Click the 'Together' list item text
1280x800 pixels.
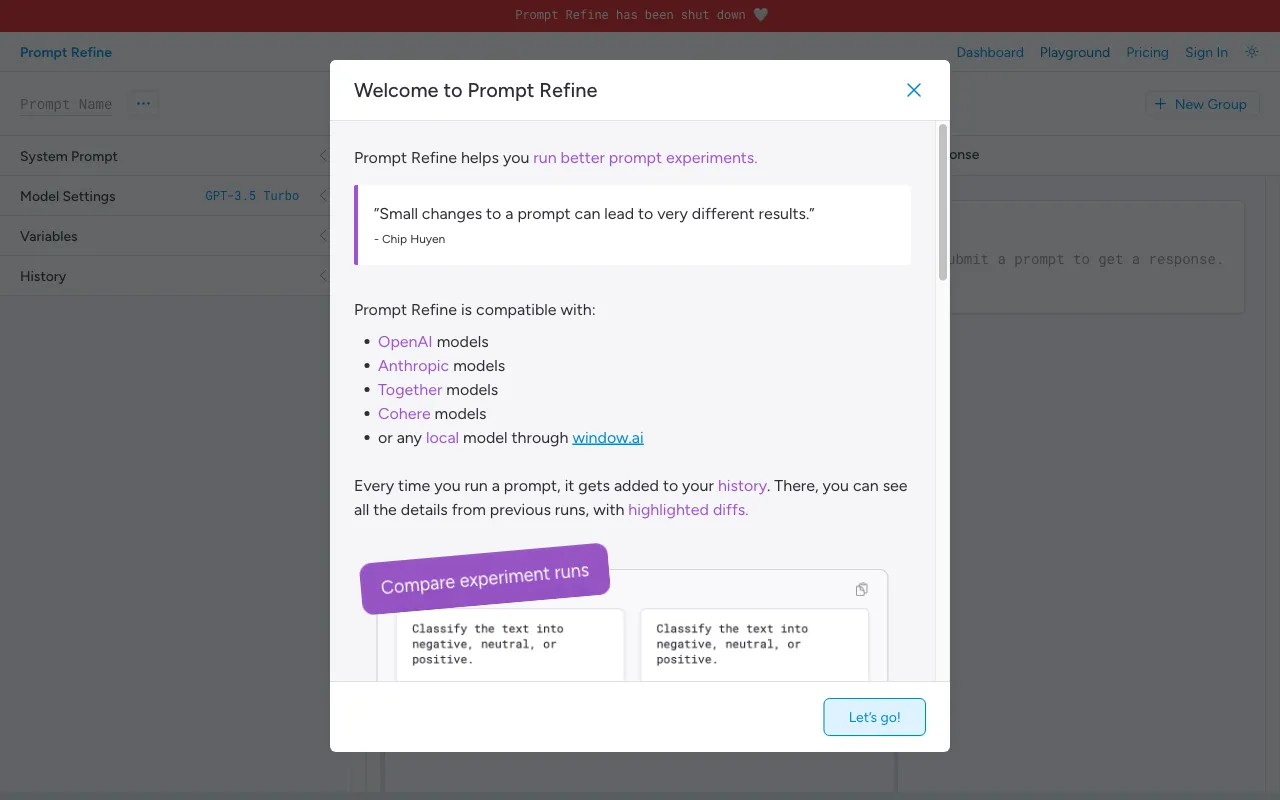coord(410,390)
